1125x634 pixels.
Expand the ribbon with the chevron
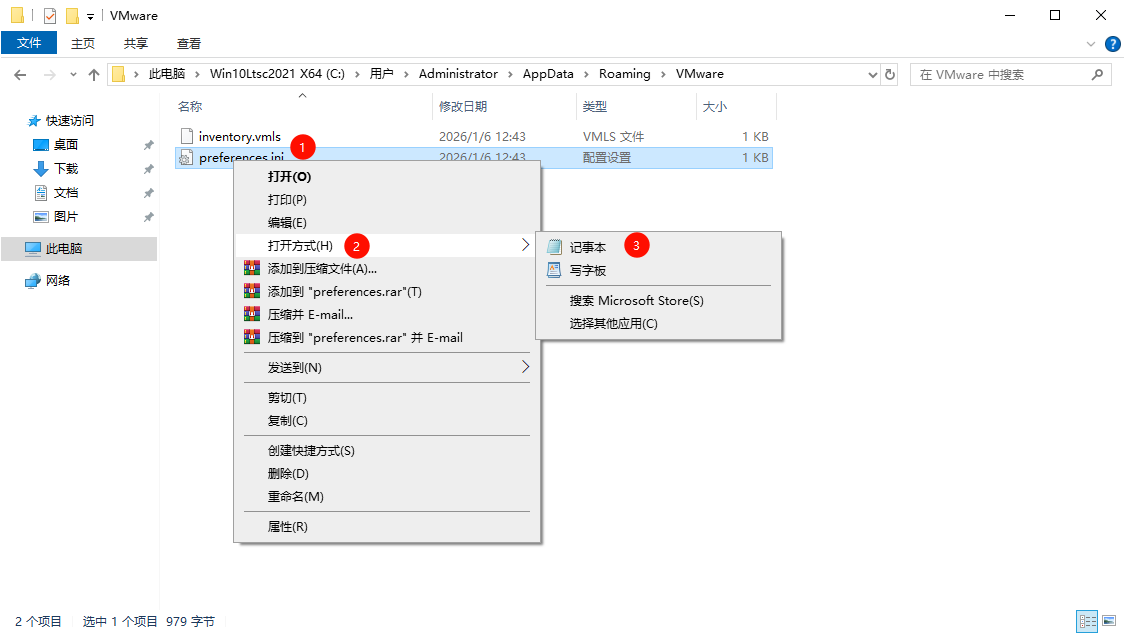(1091, 44)
